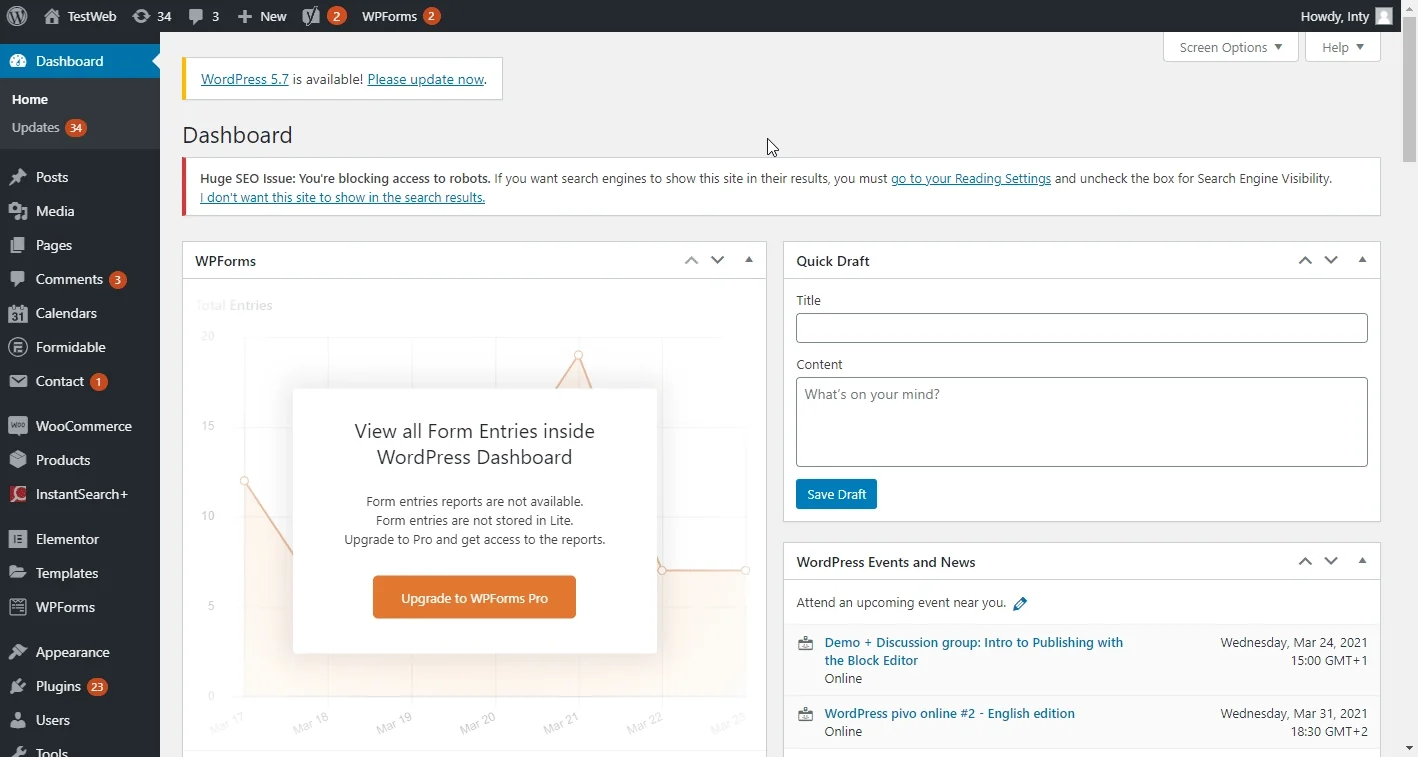Move WPForms widget down
Screen dimensions: 1418x757
click(717, 260)
